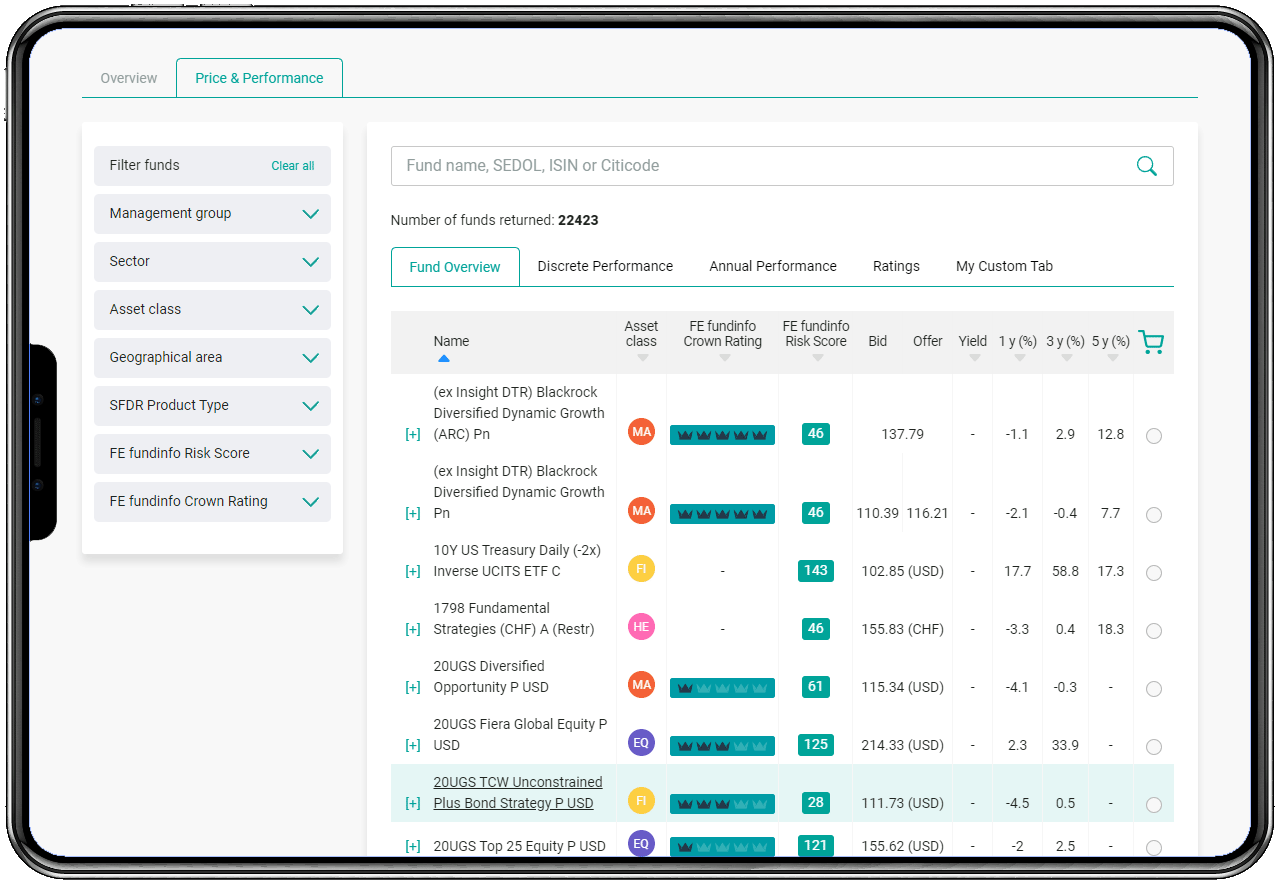Click the fund name search field

782,166
